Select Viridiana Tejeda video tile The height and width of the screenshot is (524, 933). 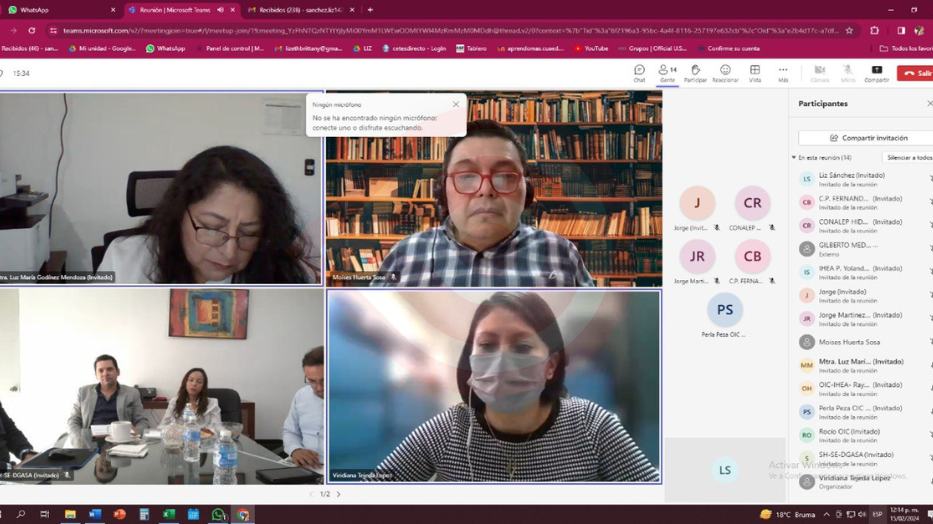pos(494,386)
